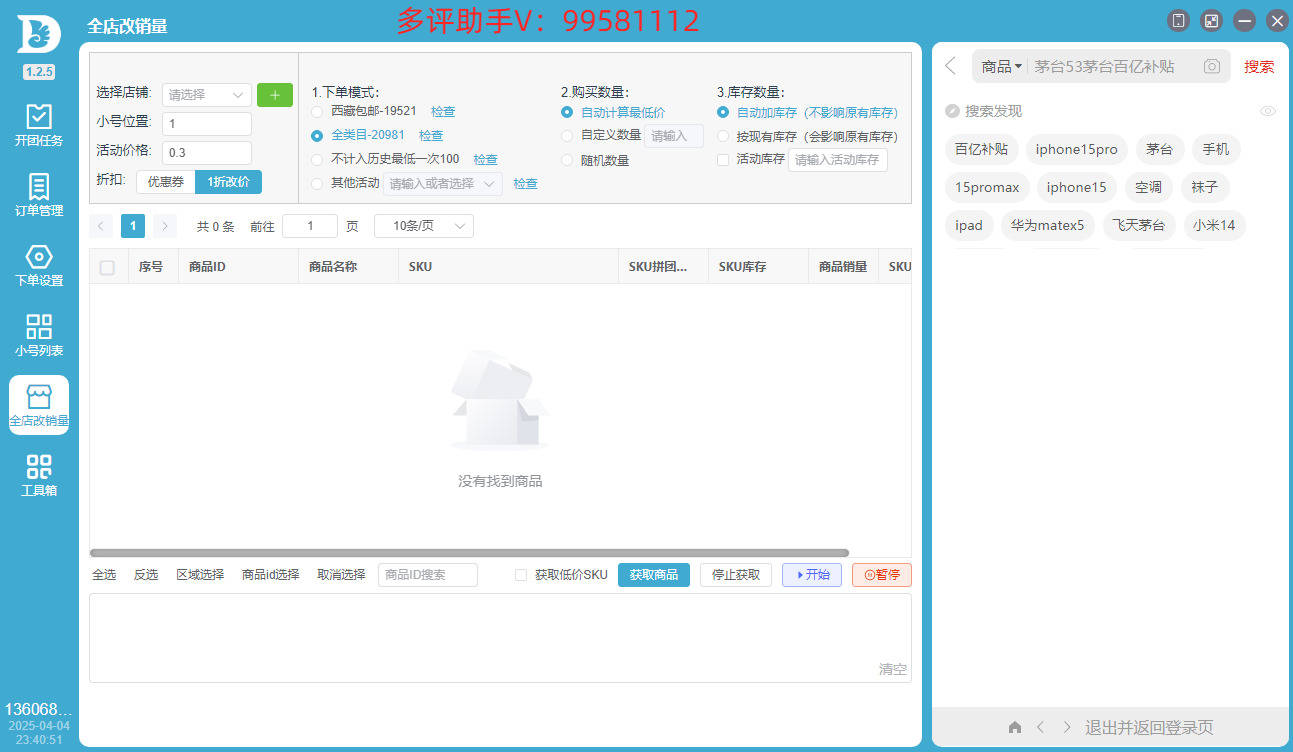Image resolution: width=1293 pixels, height=752 pixels.
Task: Click the 获取商品 button
Action: coord(653,575)
